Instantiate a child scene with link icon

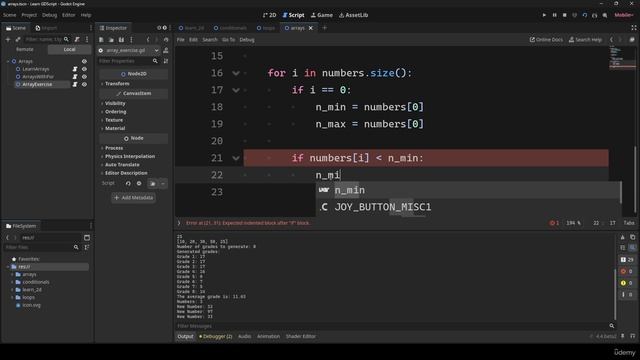click(18, 39)
